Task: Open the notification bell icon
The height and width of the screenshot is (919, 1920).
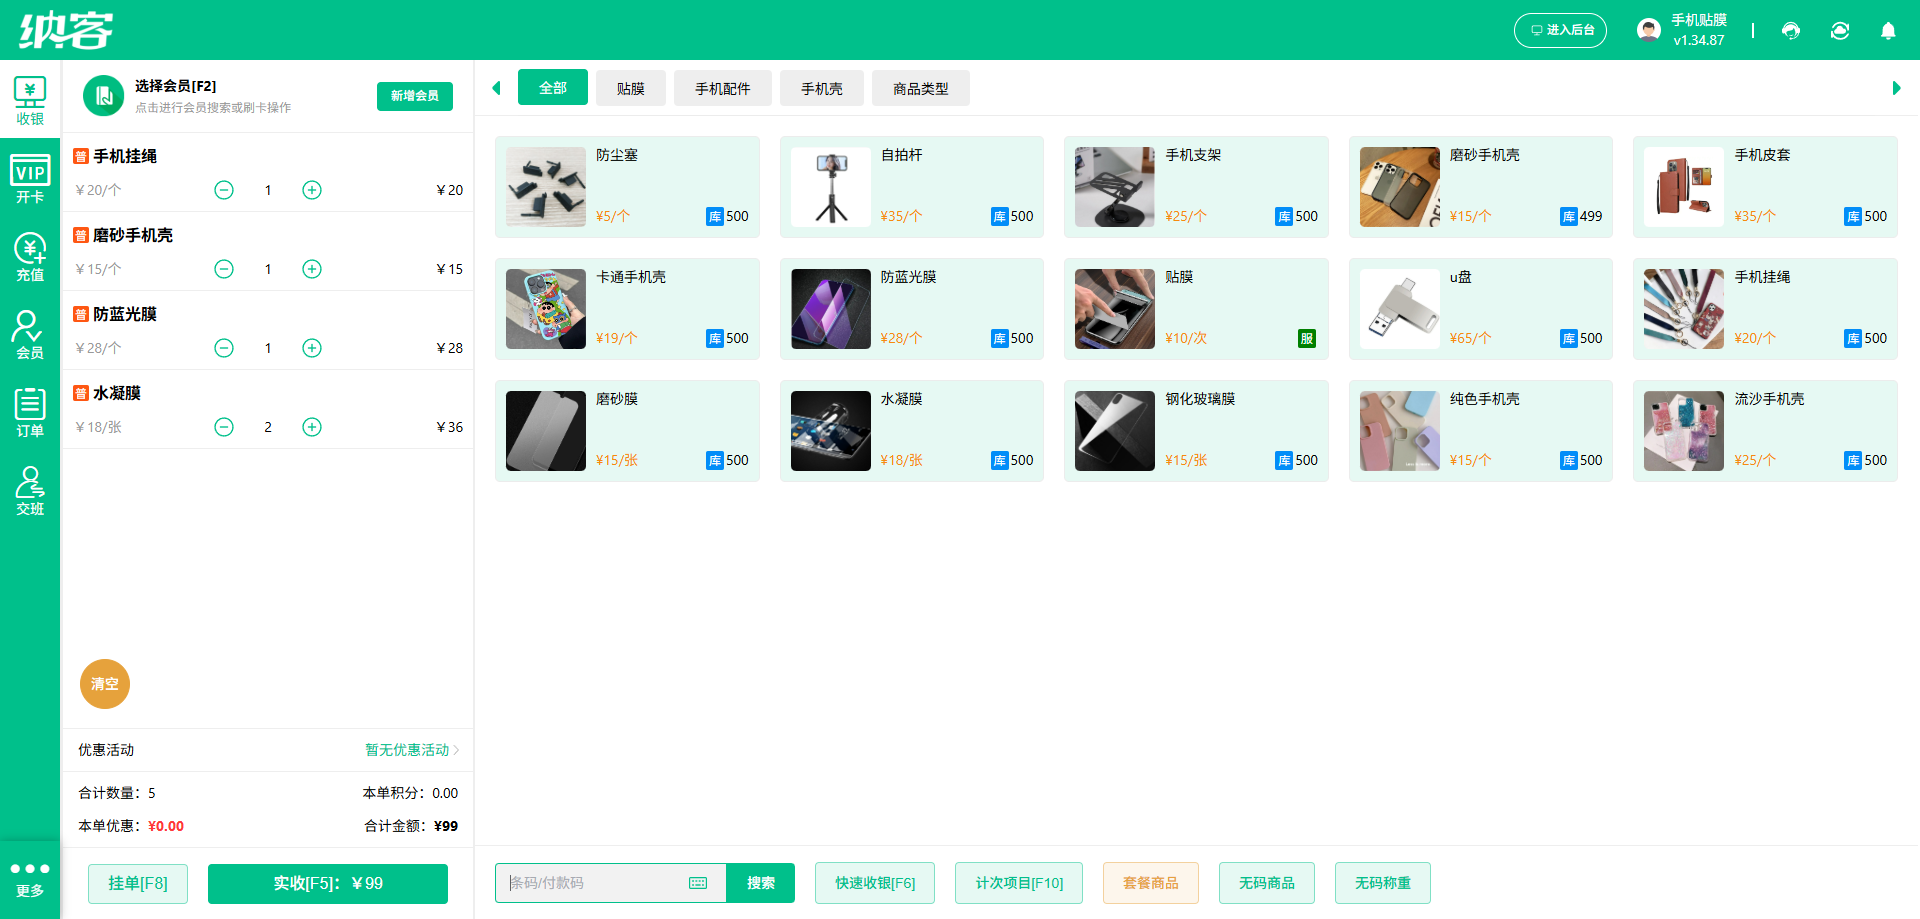Action: (1888, 31)
